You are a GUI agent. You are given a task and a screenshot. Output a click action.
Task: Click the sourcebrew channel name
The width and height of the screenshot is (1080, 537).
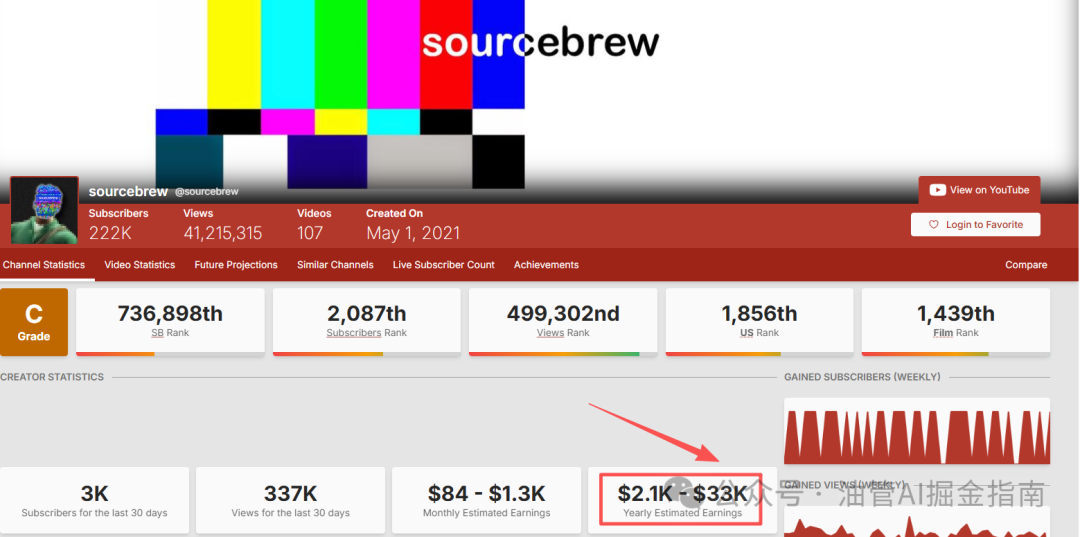point(128,191)
